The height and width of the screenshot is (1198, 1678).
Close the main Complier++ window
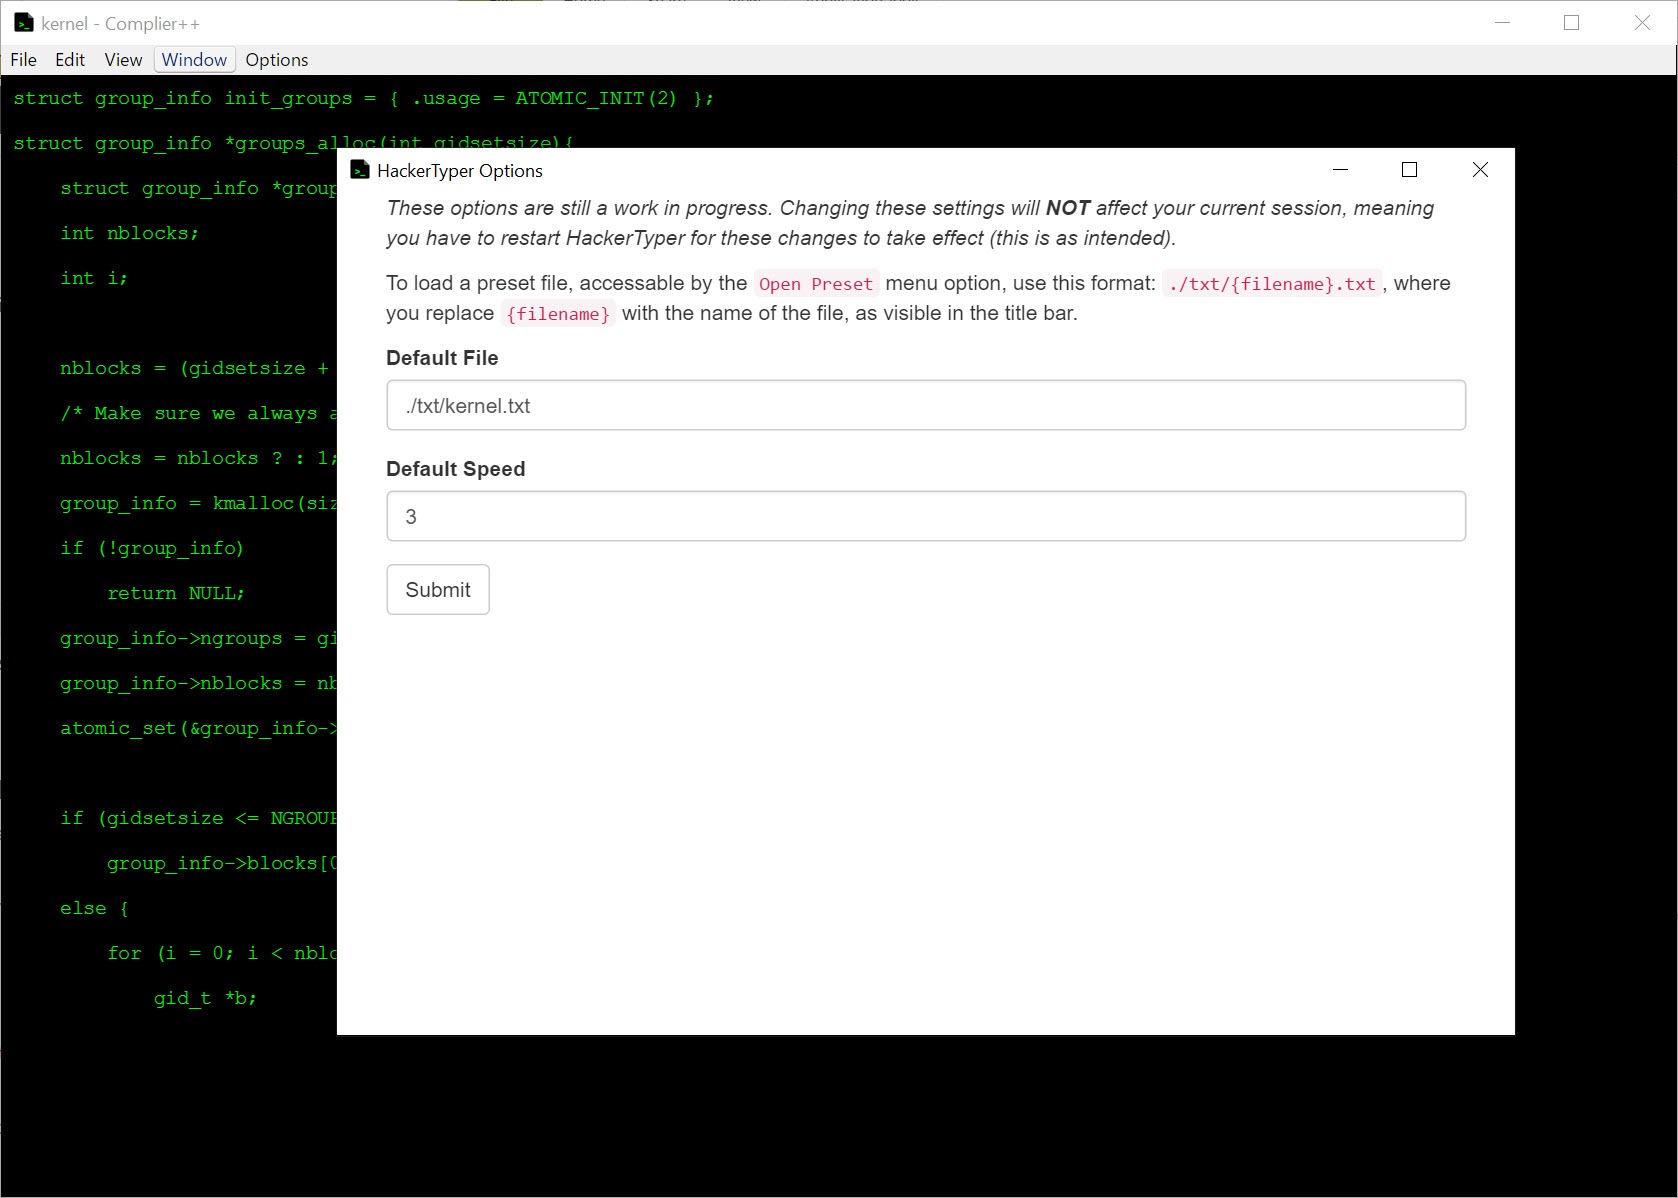coord(1642,23)
